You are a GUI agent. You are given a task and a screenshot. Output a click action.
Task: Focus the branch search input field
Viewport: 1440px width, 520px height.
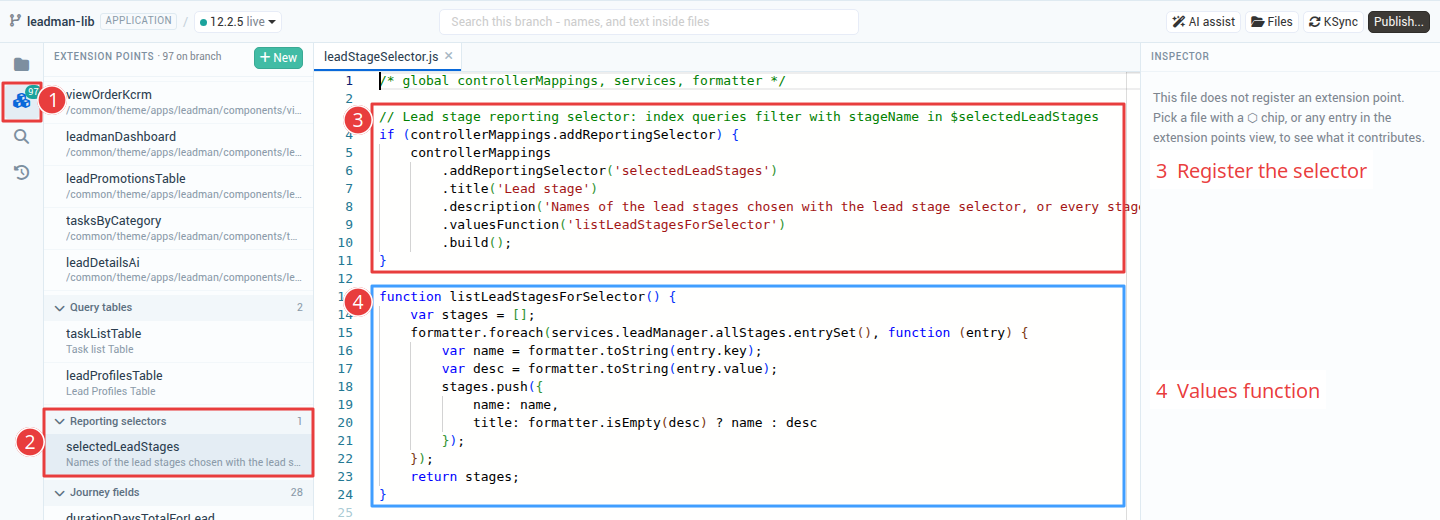(649, 21)
